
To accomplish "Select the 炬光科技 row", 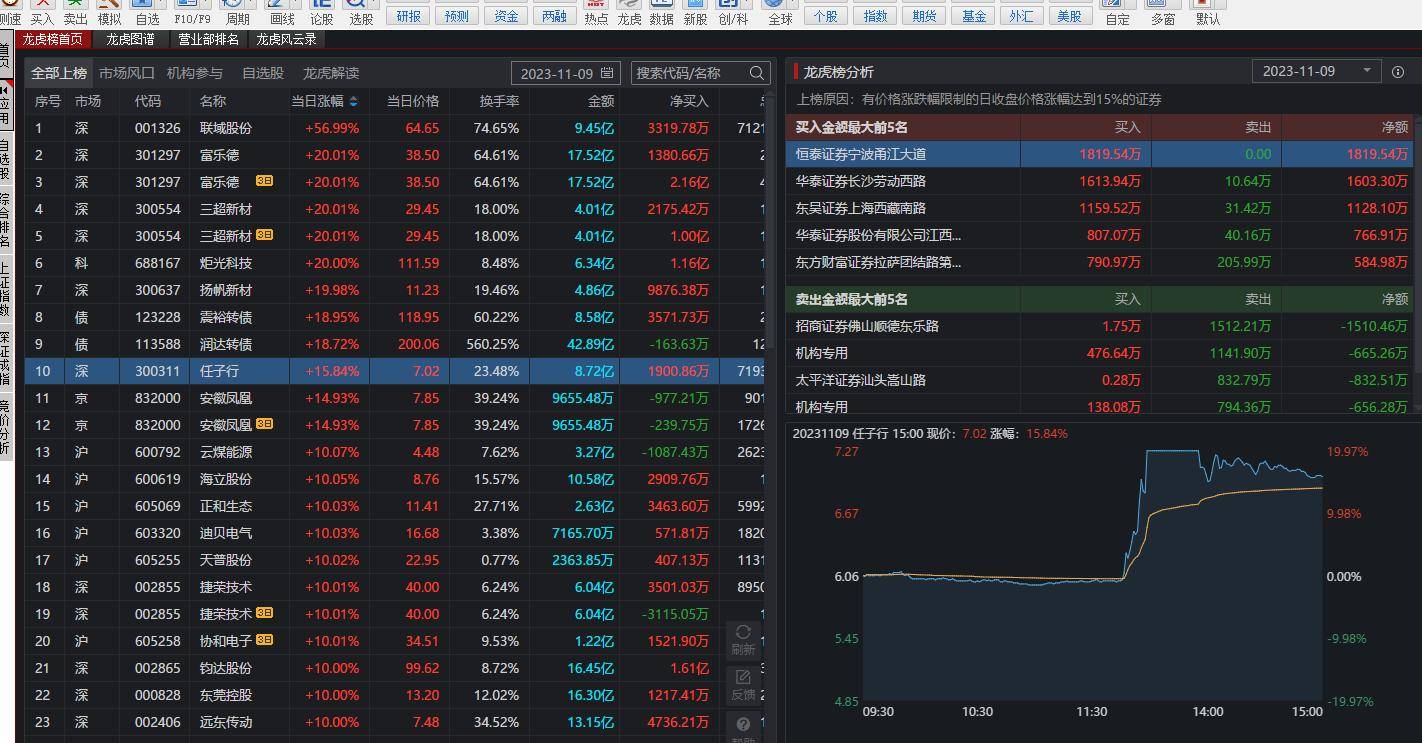I will pyautogui.click(x=395, y=263).
